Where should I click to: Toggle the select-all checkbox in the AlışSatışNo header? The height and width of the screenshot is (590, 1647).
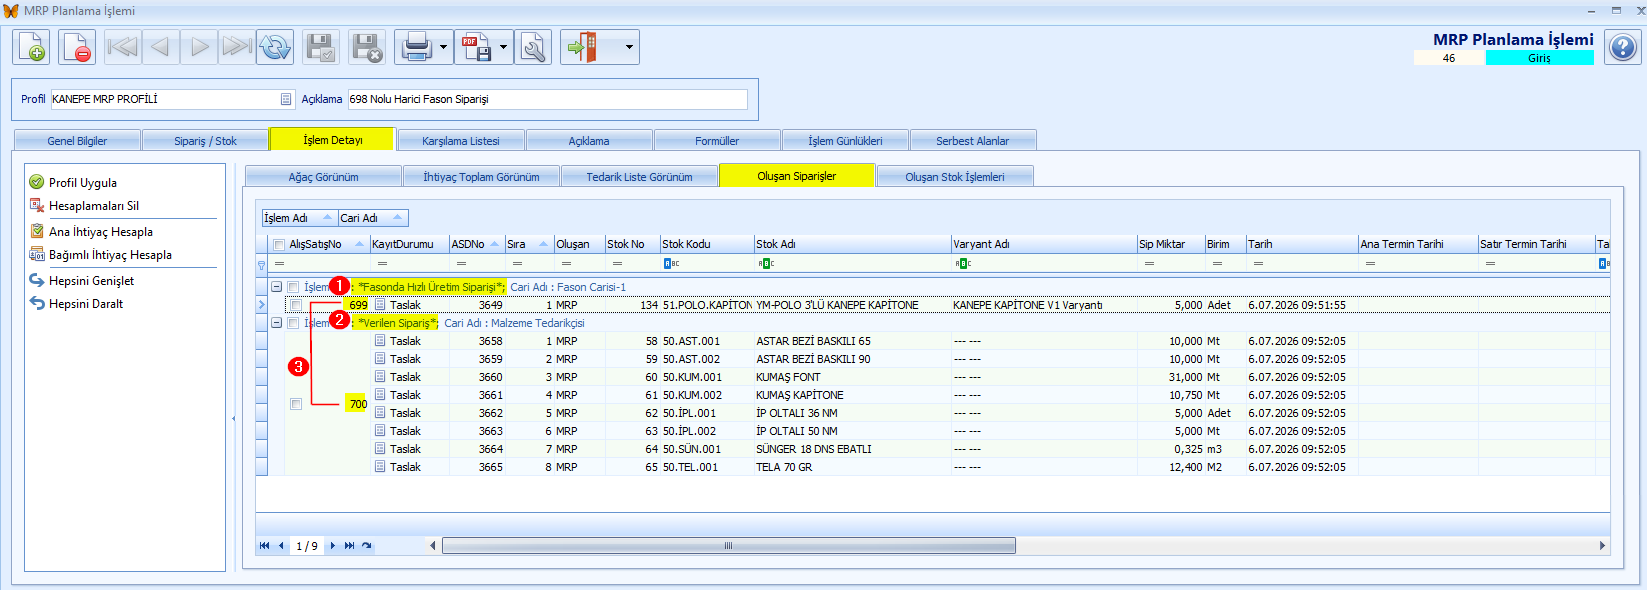279,244
